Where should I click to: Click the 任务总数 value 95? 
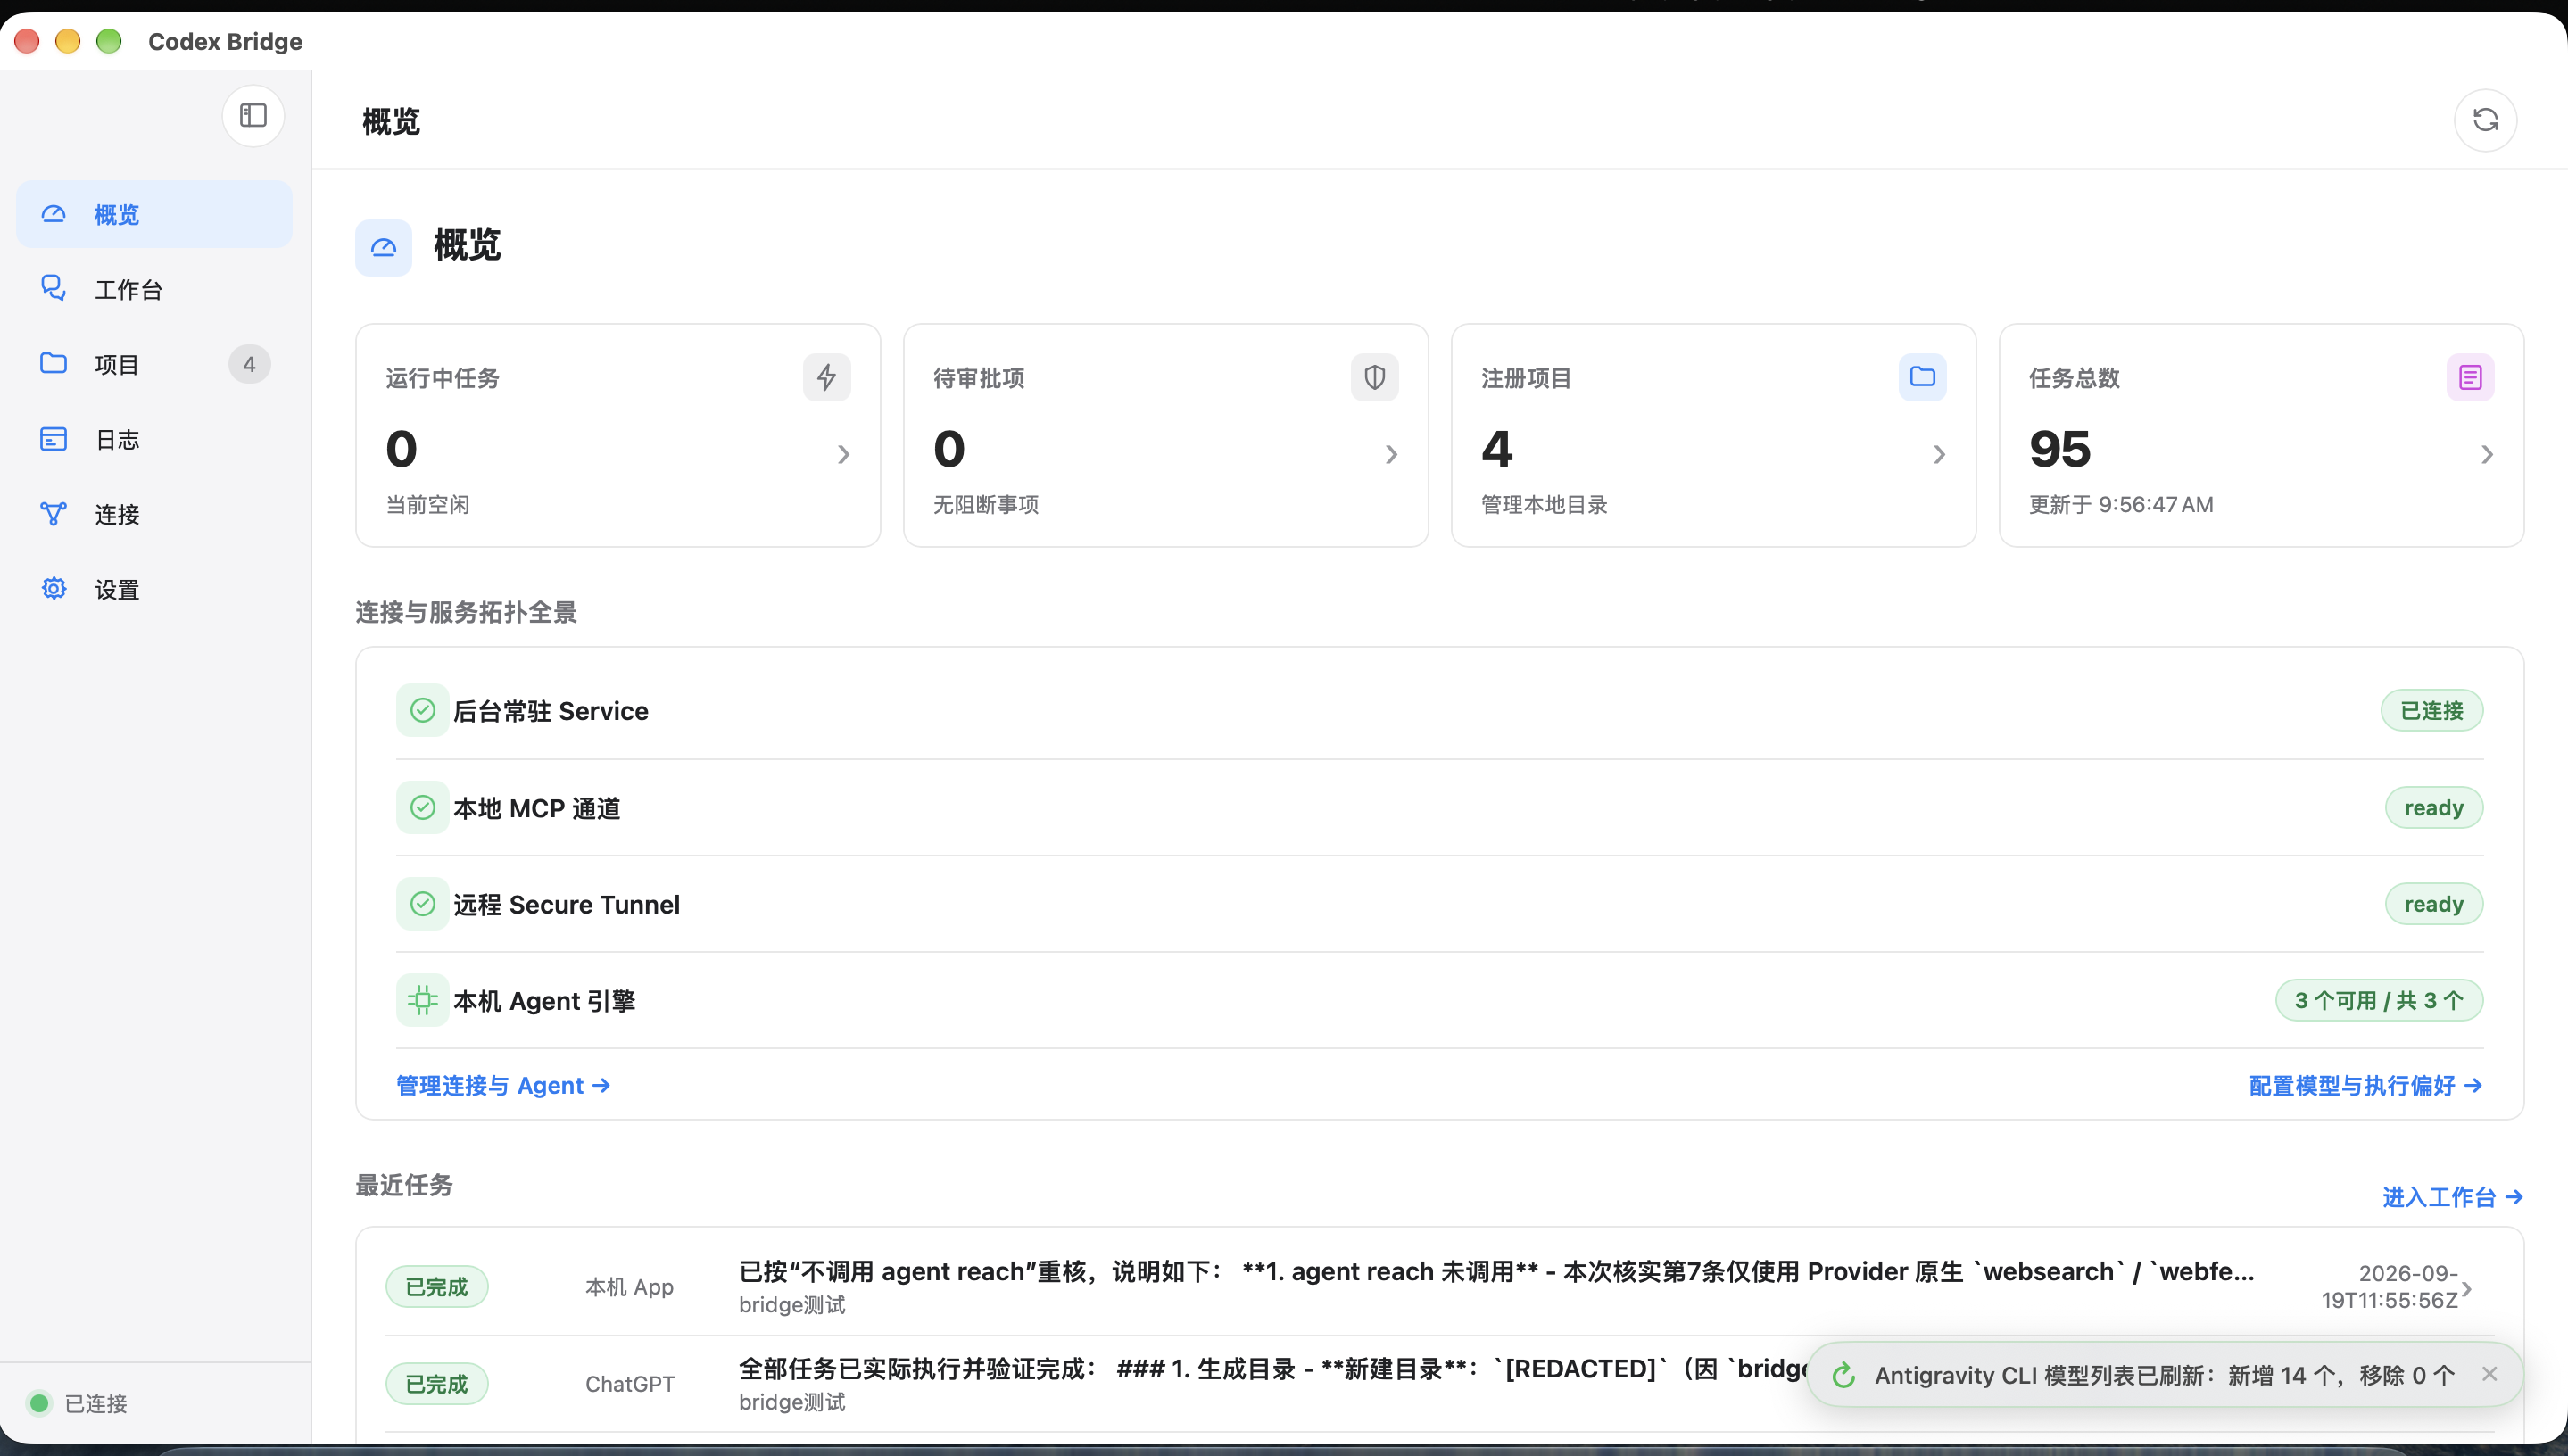(2059, 449)
